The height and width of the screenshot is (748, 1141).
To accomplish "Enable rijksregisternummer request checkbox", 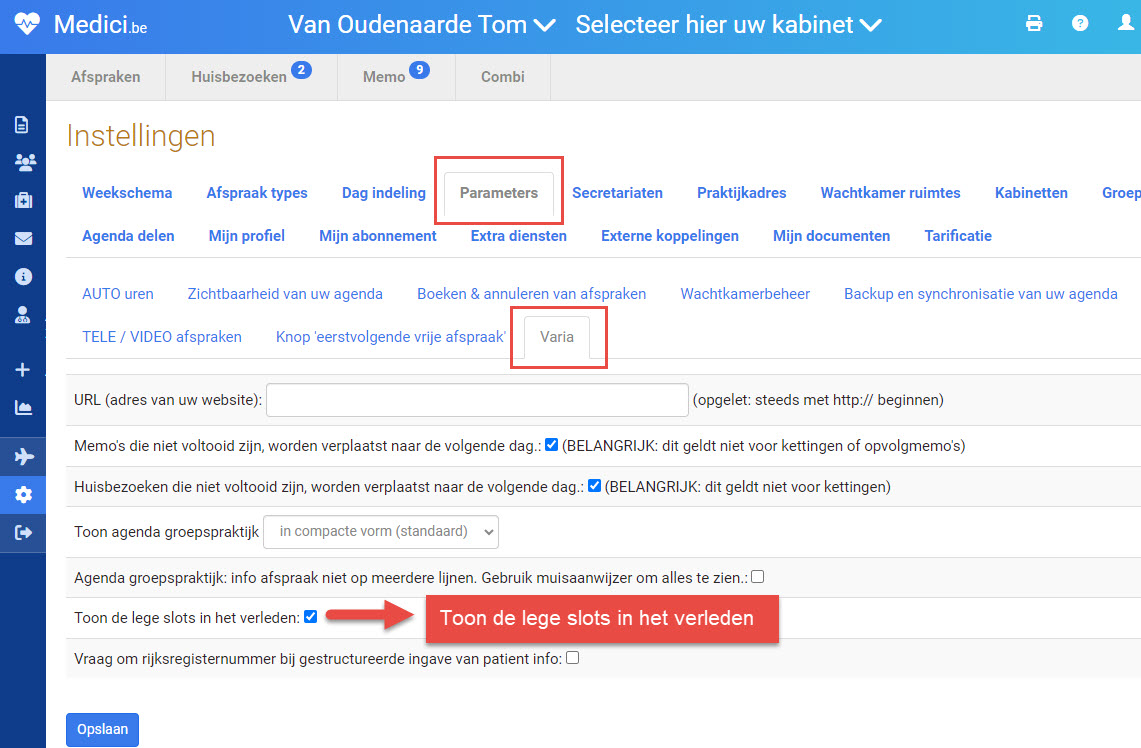I will coord(573,658).
